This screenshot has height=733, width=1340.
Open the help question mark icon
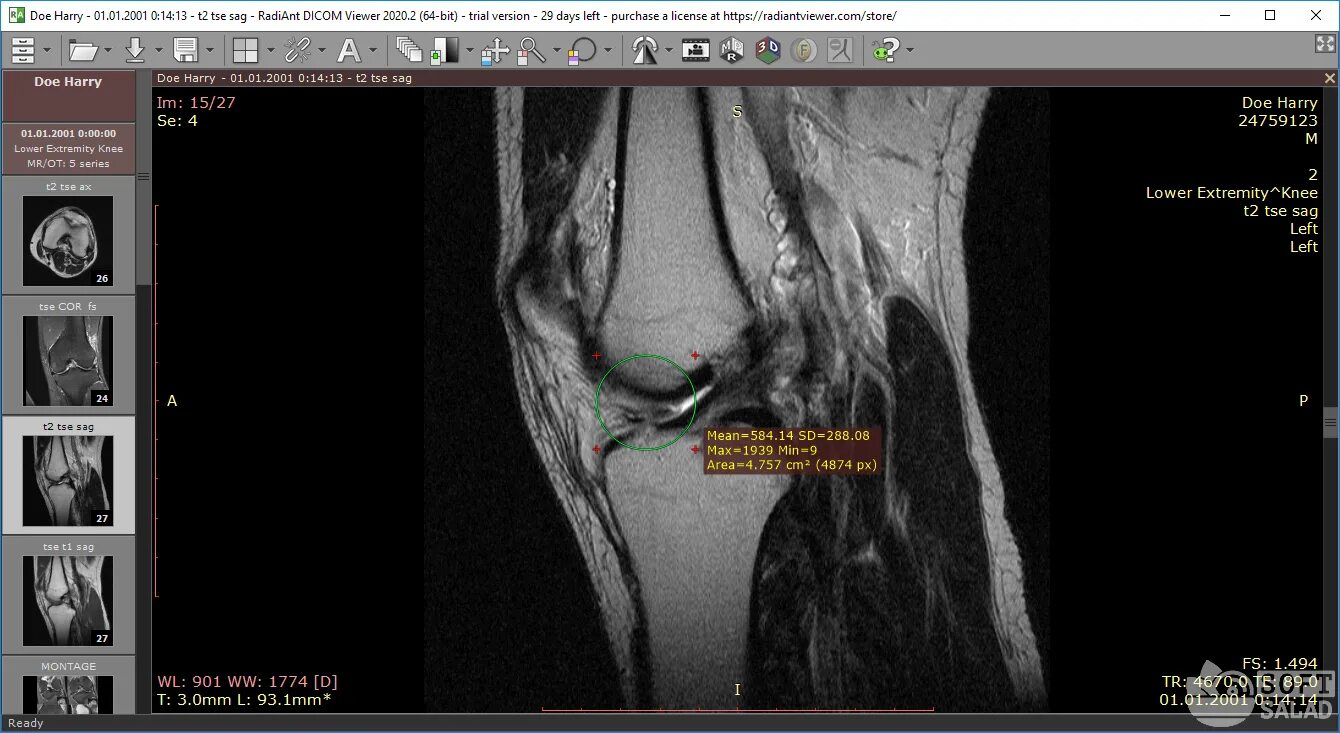(884, 50)
